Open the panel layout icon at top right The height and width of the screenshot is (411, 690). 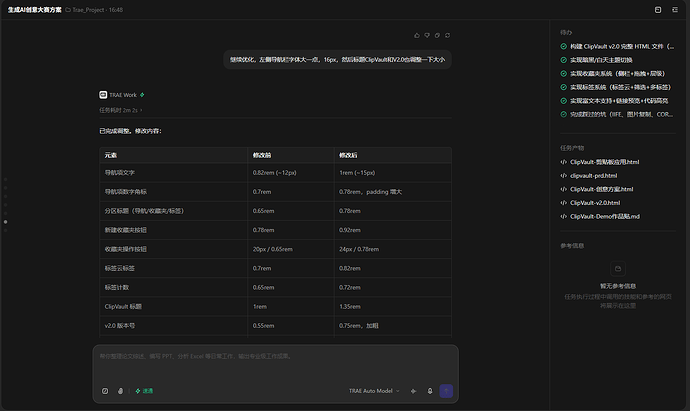point(658,10)
